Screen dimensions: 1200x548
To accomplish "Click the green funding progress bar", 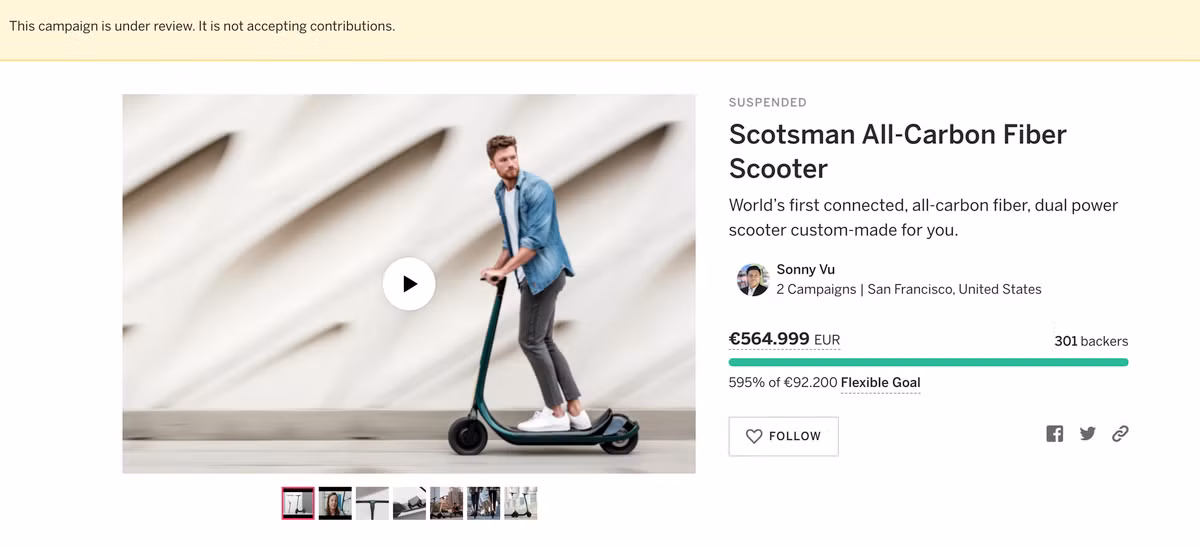I will click(x=928, y=362).
